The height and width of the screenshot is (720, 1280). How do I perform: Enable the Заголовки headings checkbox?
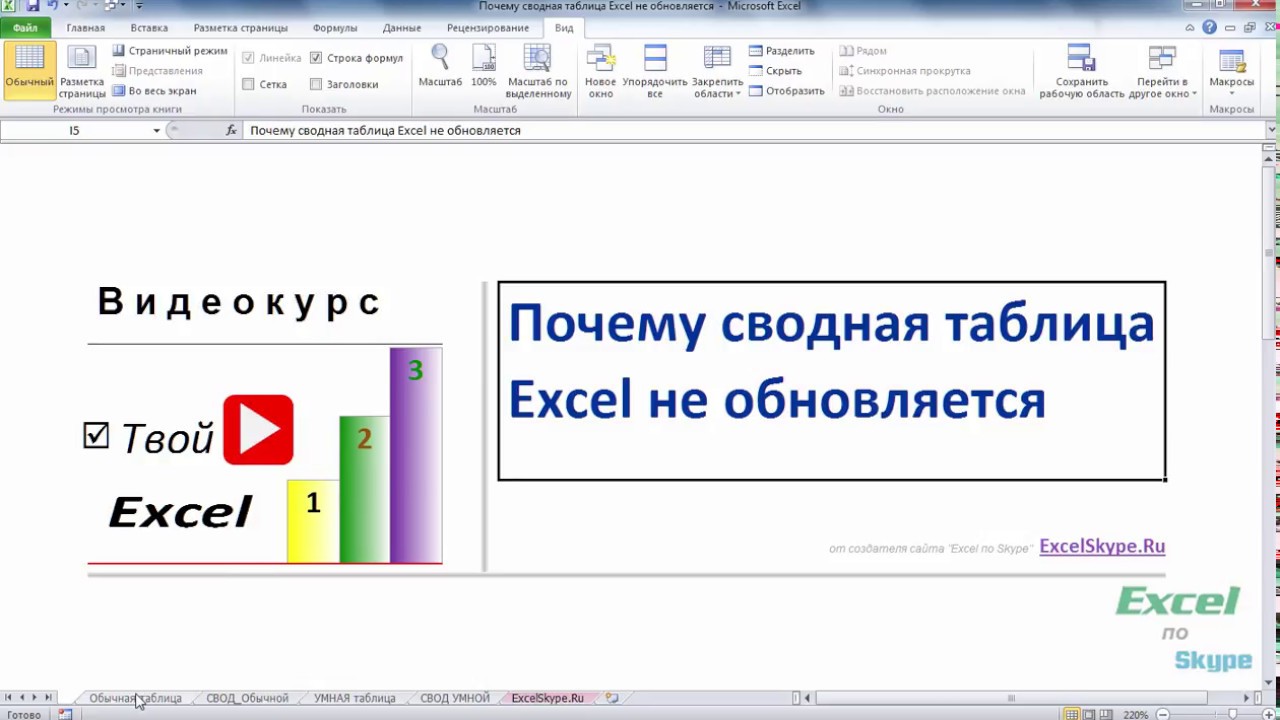pos(316,84)
